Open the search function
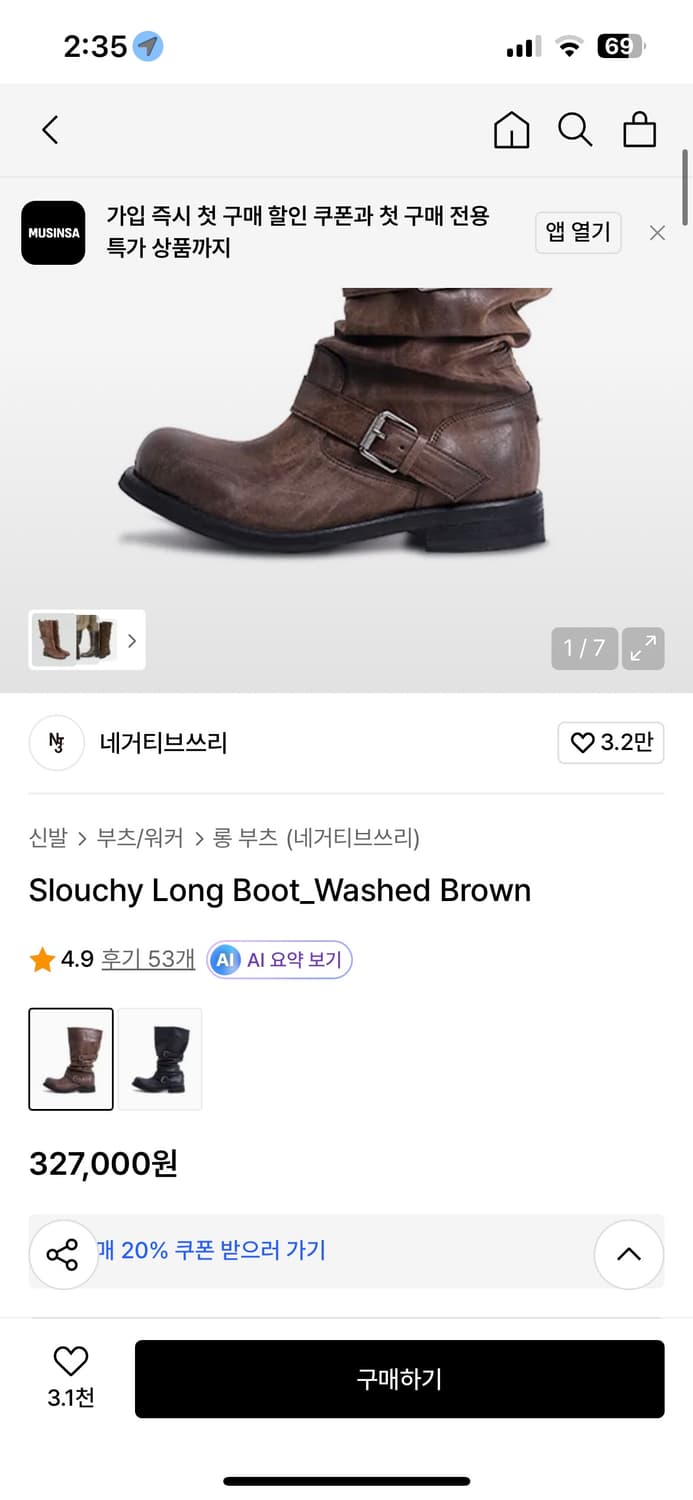The width and height of the screenshot is (693, 1500). (575, 130)
